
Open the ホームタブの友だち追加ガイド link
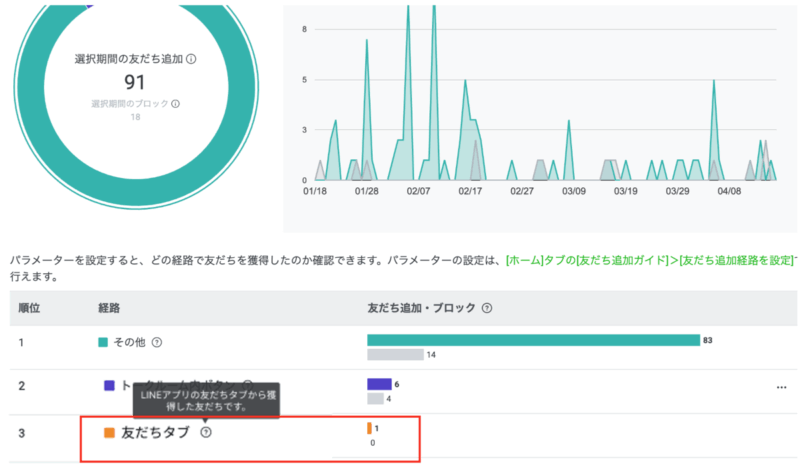click(649, 260)
